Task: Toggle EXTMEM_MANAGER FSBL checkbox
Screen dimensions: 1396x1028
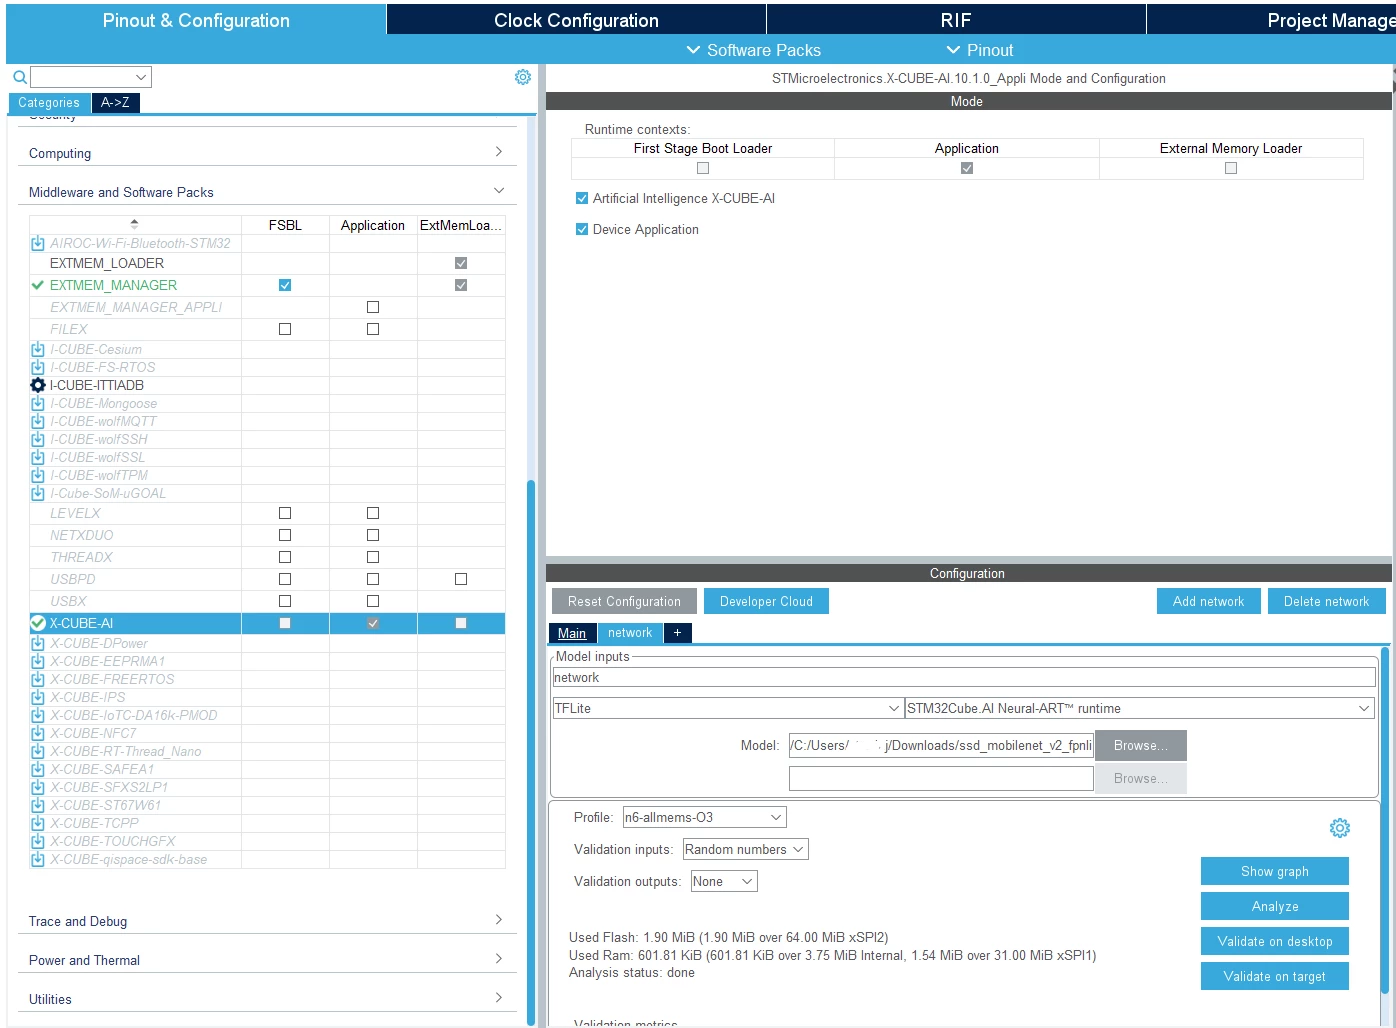Action: [x=285, y=285]
